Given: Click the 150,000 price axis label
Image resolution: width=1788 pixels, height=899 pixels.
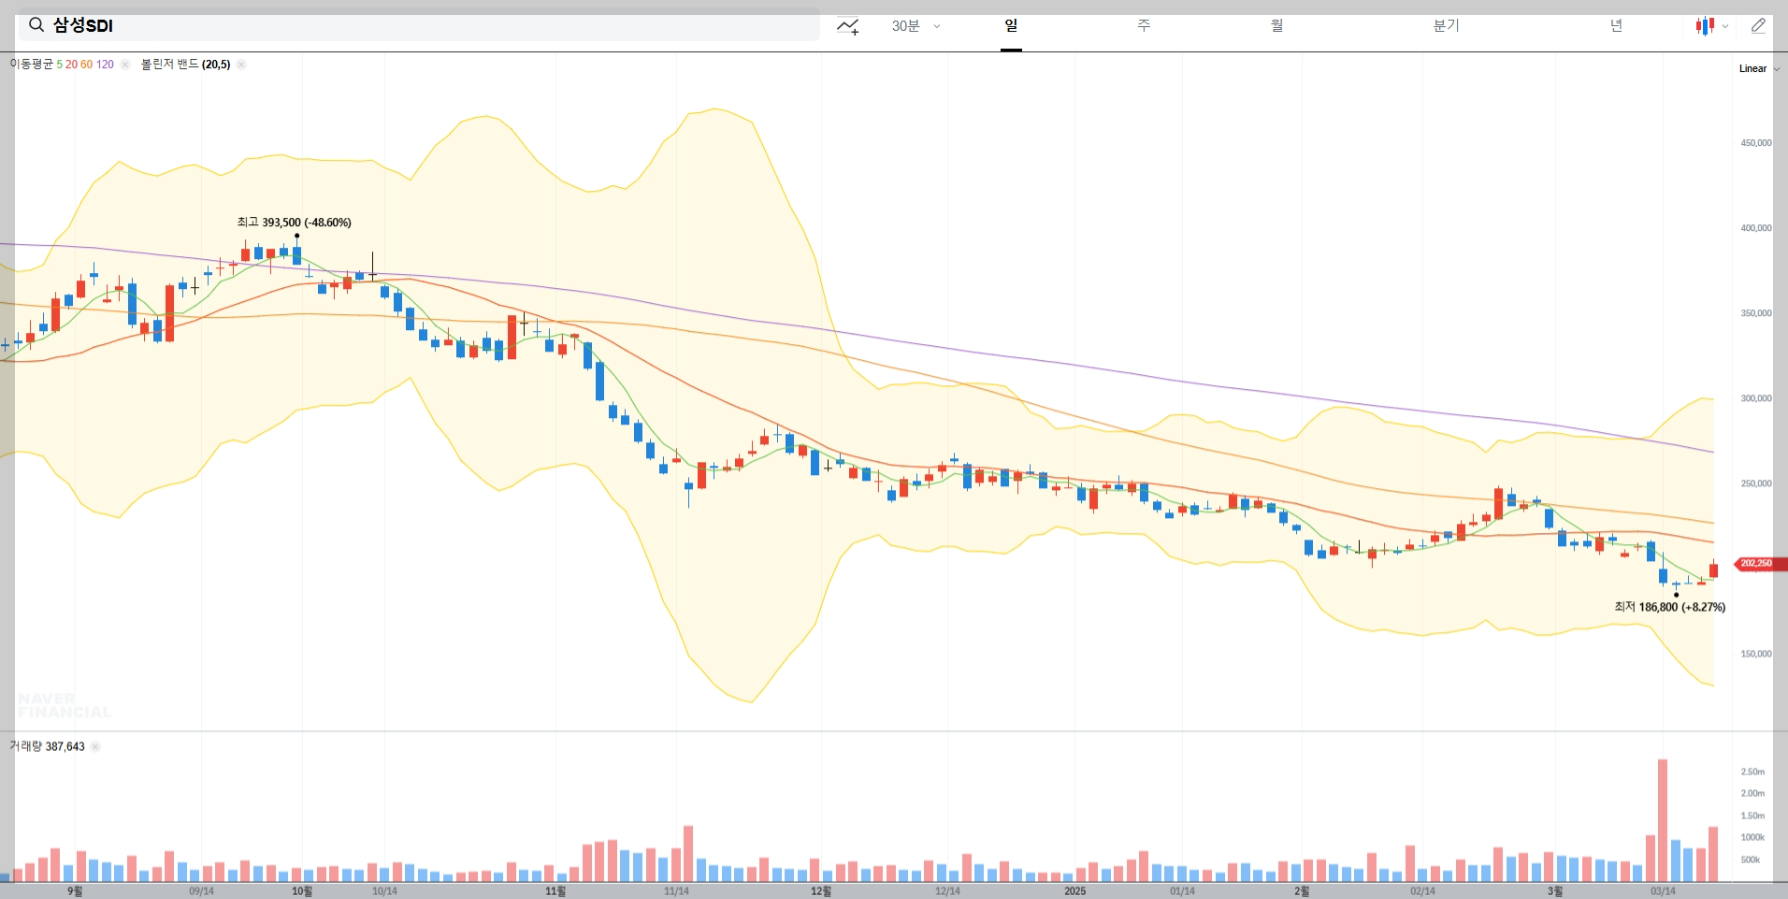Looking at the screenshot, I should 1755,654.
